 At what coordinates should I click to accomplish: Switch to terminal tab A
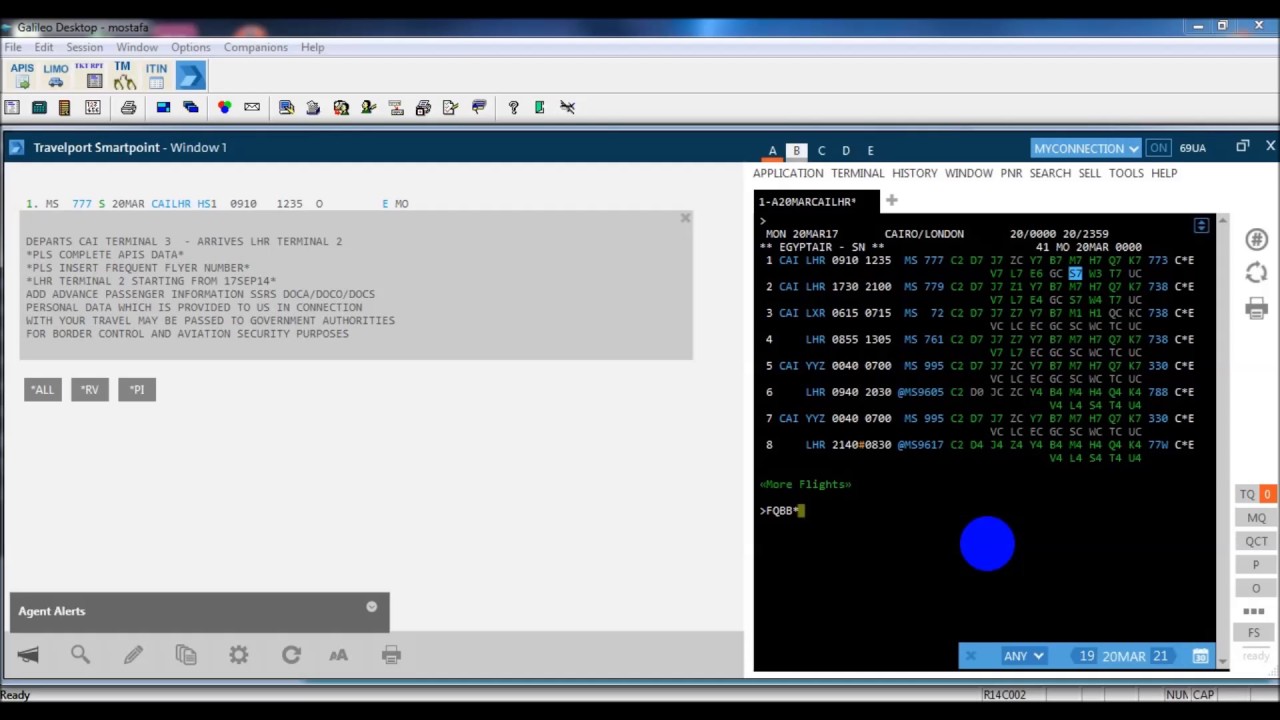pos(772,151)
